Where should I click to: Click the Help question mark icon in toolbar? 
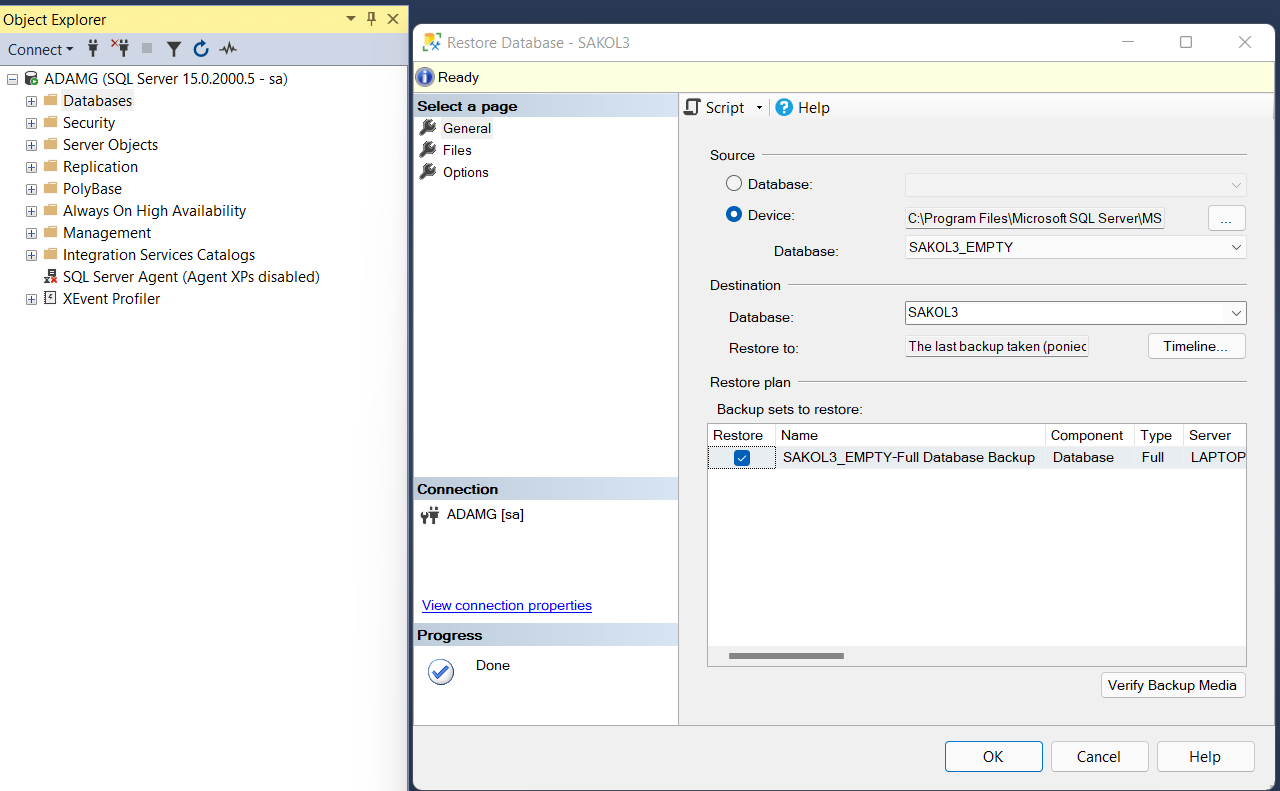click(x=784, y=107)
